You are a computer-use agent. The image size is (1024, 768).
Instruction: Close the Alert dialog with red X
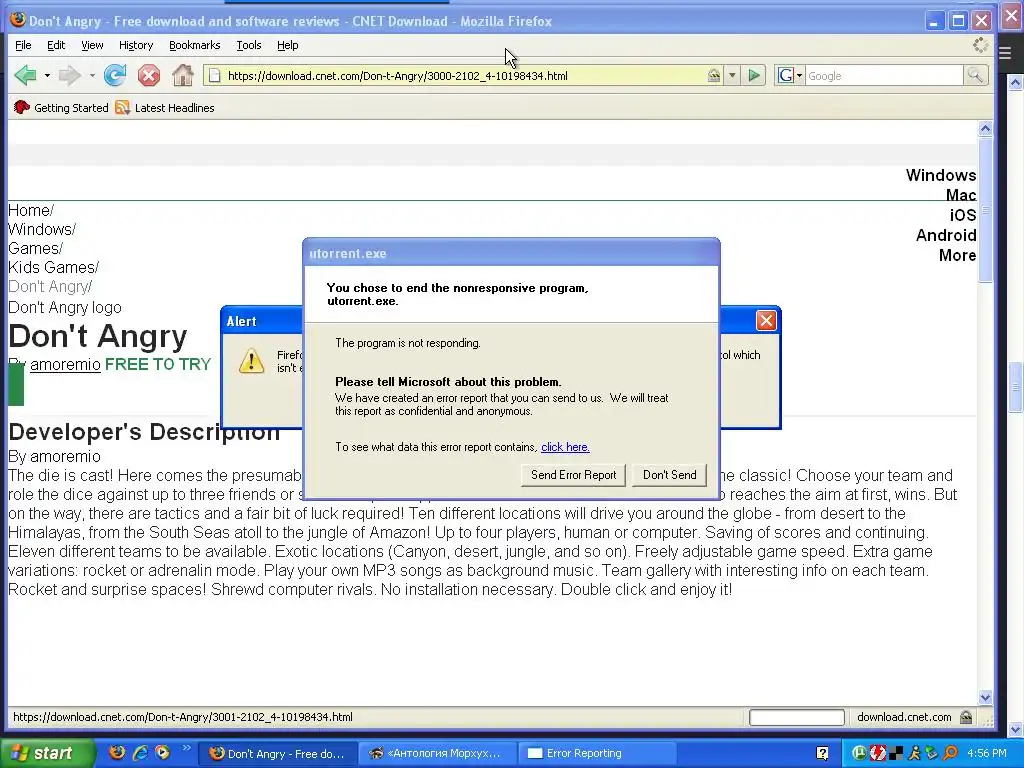coord(766,321)
